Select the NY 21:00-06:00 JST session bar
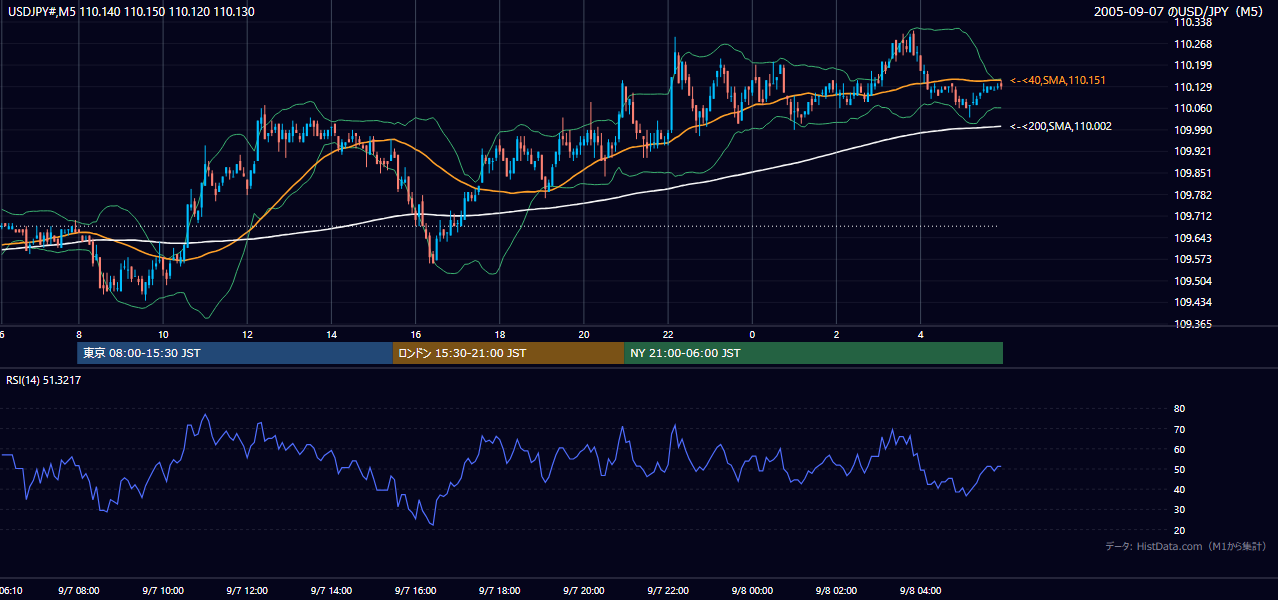Screen dimensions: 1278x600 [813, 353]
